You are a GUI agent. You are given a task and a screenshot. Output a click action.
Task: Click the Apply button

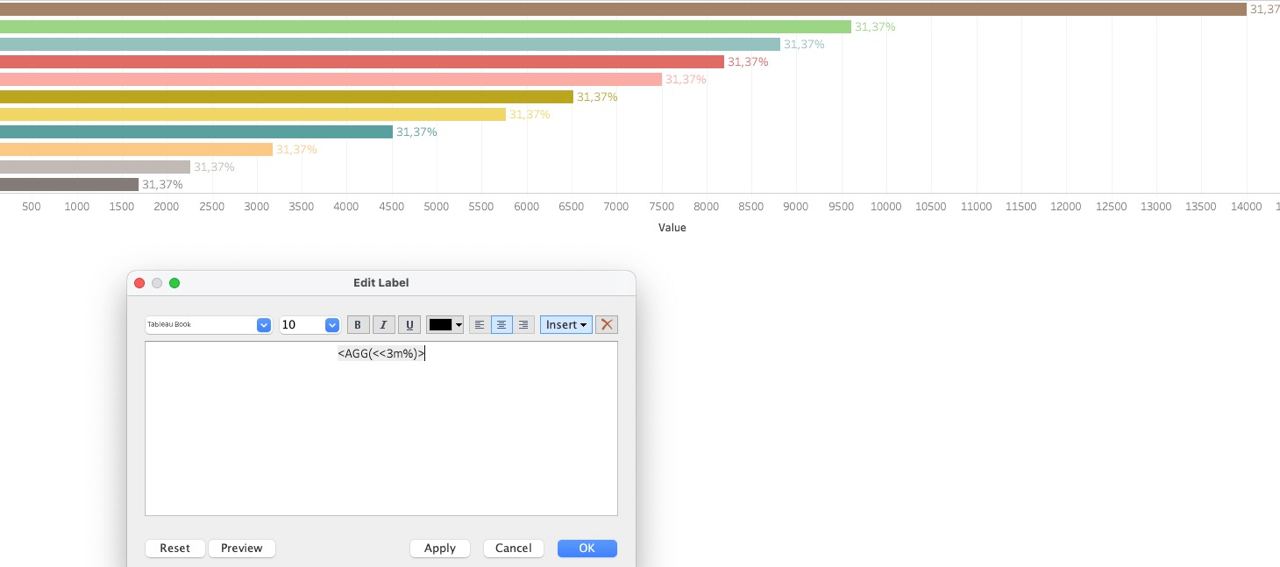(x=440, y=548)
